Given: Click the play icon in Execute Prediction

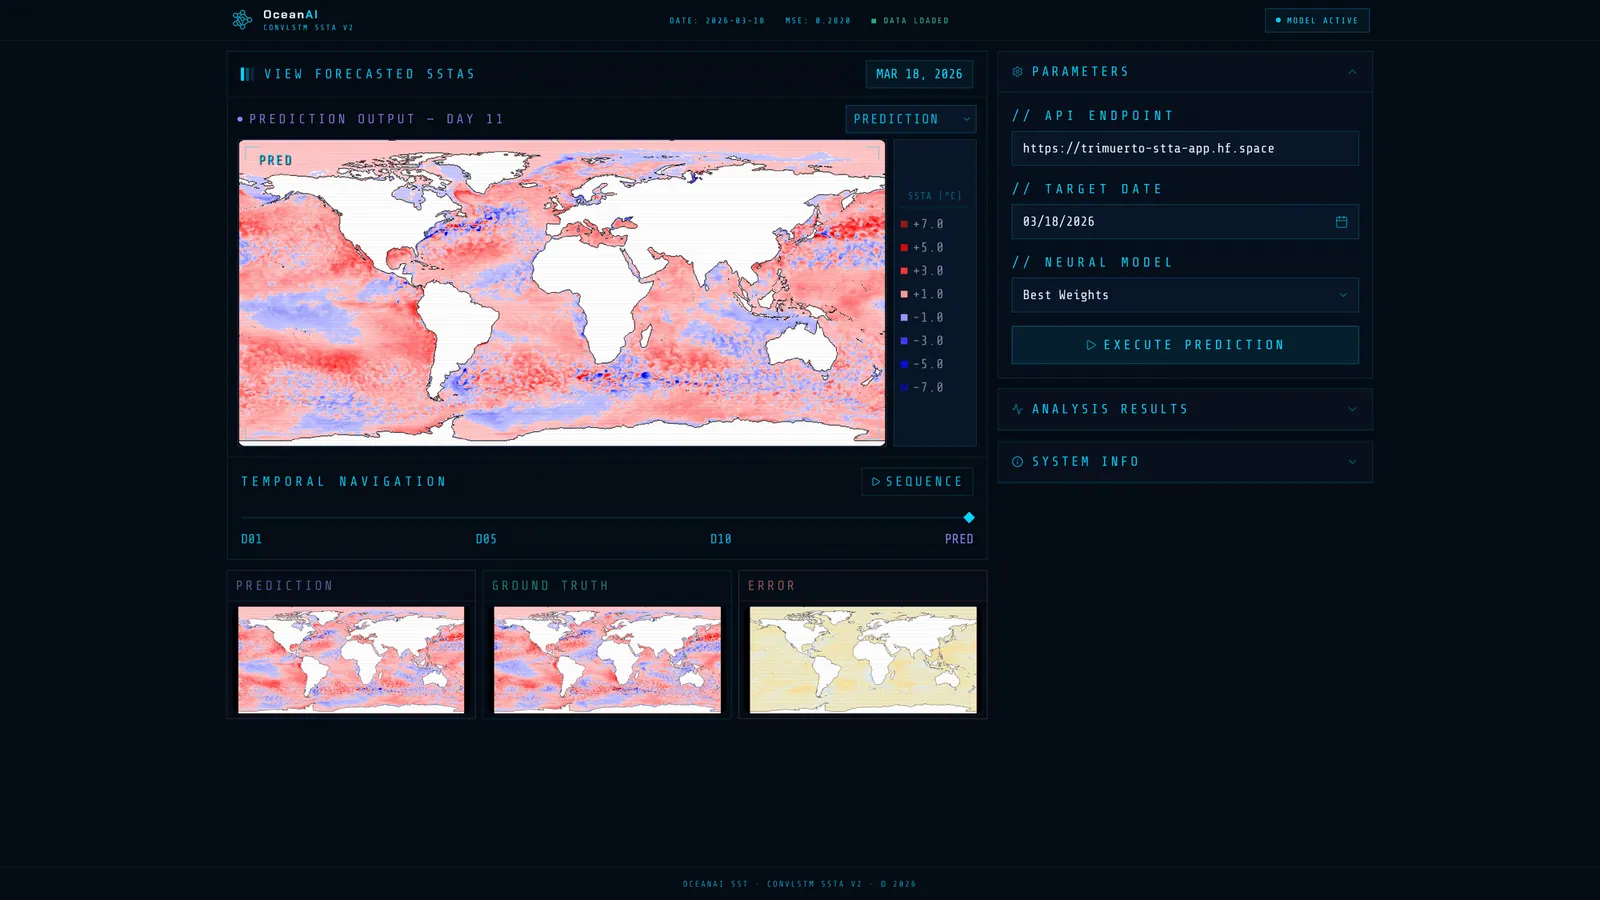Looking at the screenshot, I should (1091, 345).
